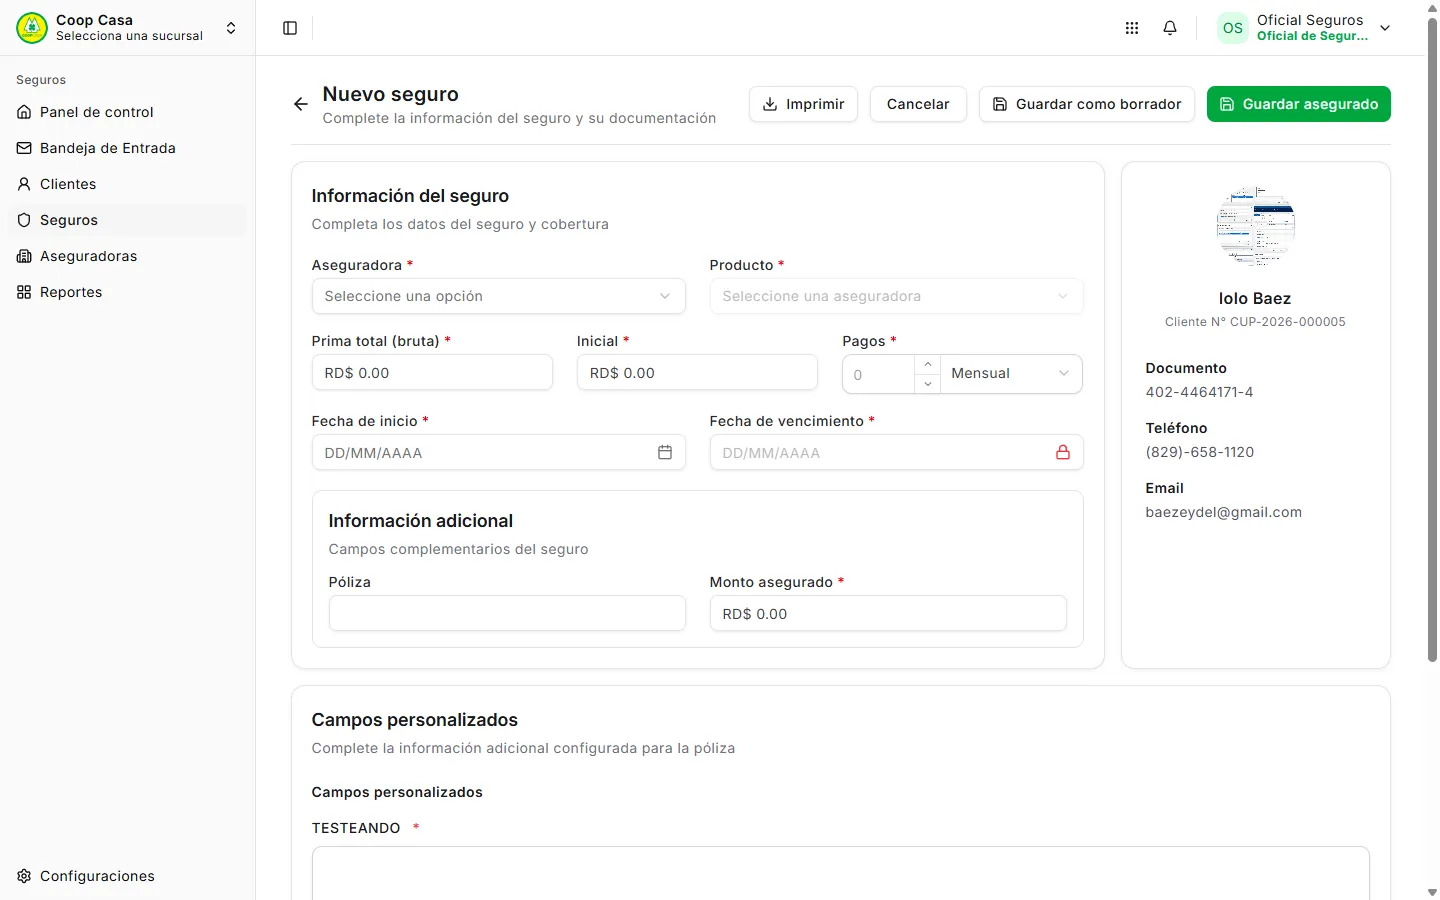Open the Clientes section
The image size is (1440, 900).
click(128, 184)
